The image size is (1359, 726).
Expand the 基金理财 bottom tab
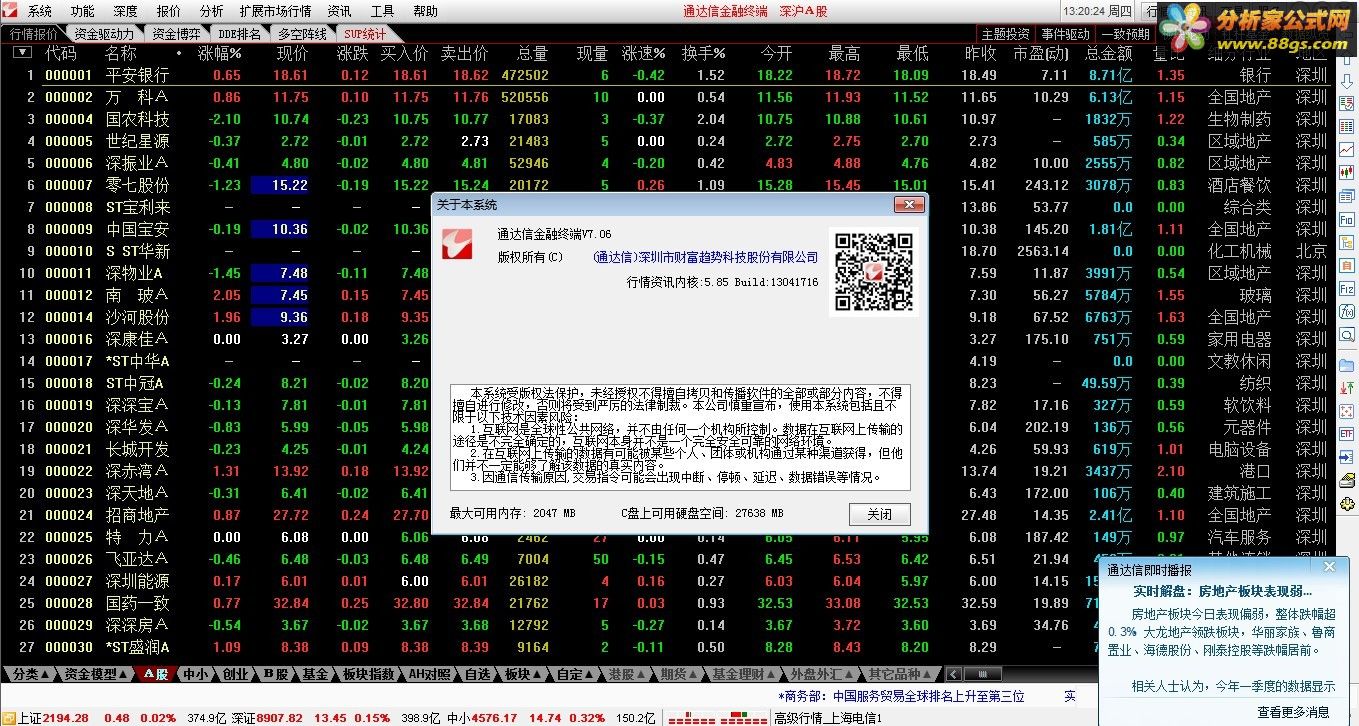click(744, 674)
